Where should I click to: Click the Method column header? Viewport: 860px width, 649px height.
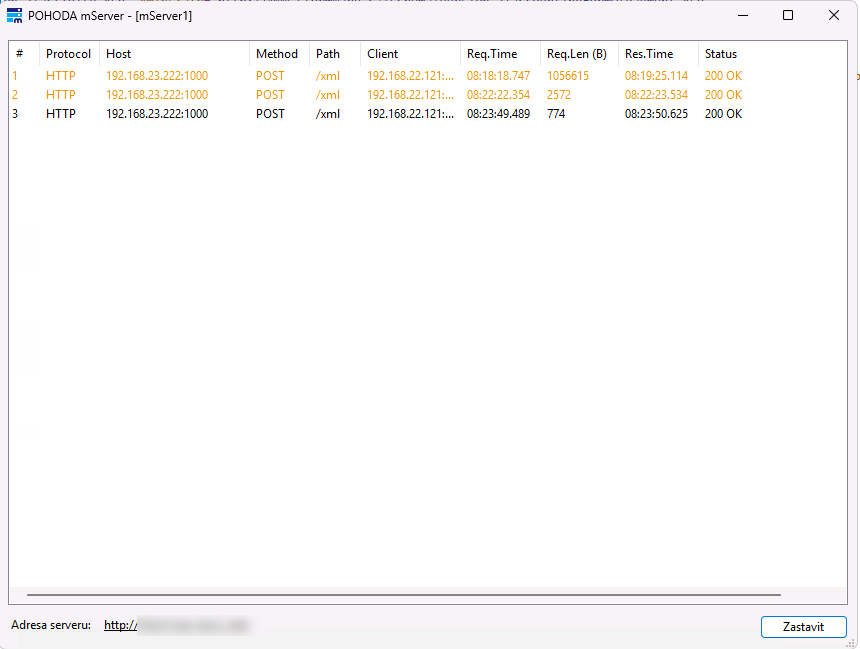pyautogui.click(x=276, y=54)
